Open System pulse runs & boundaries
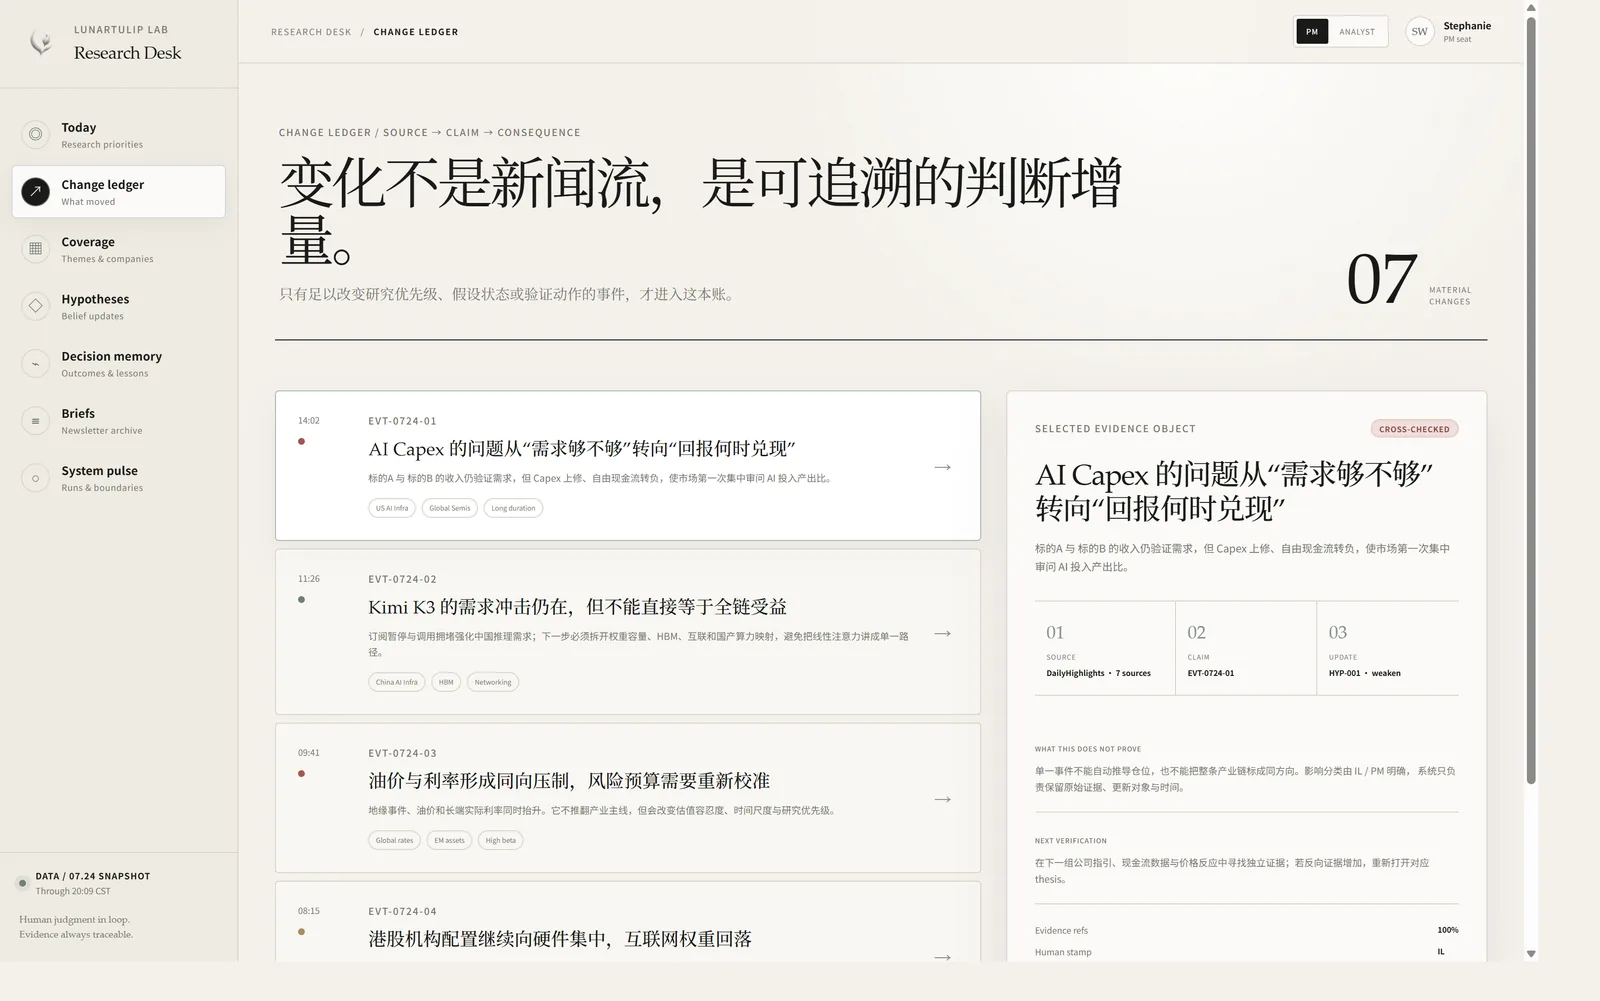The image size is (1600, 1001). (x=118, y=478)
